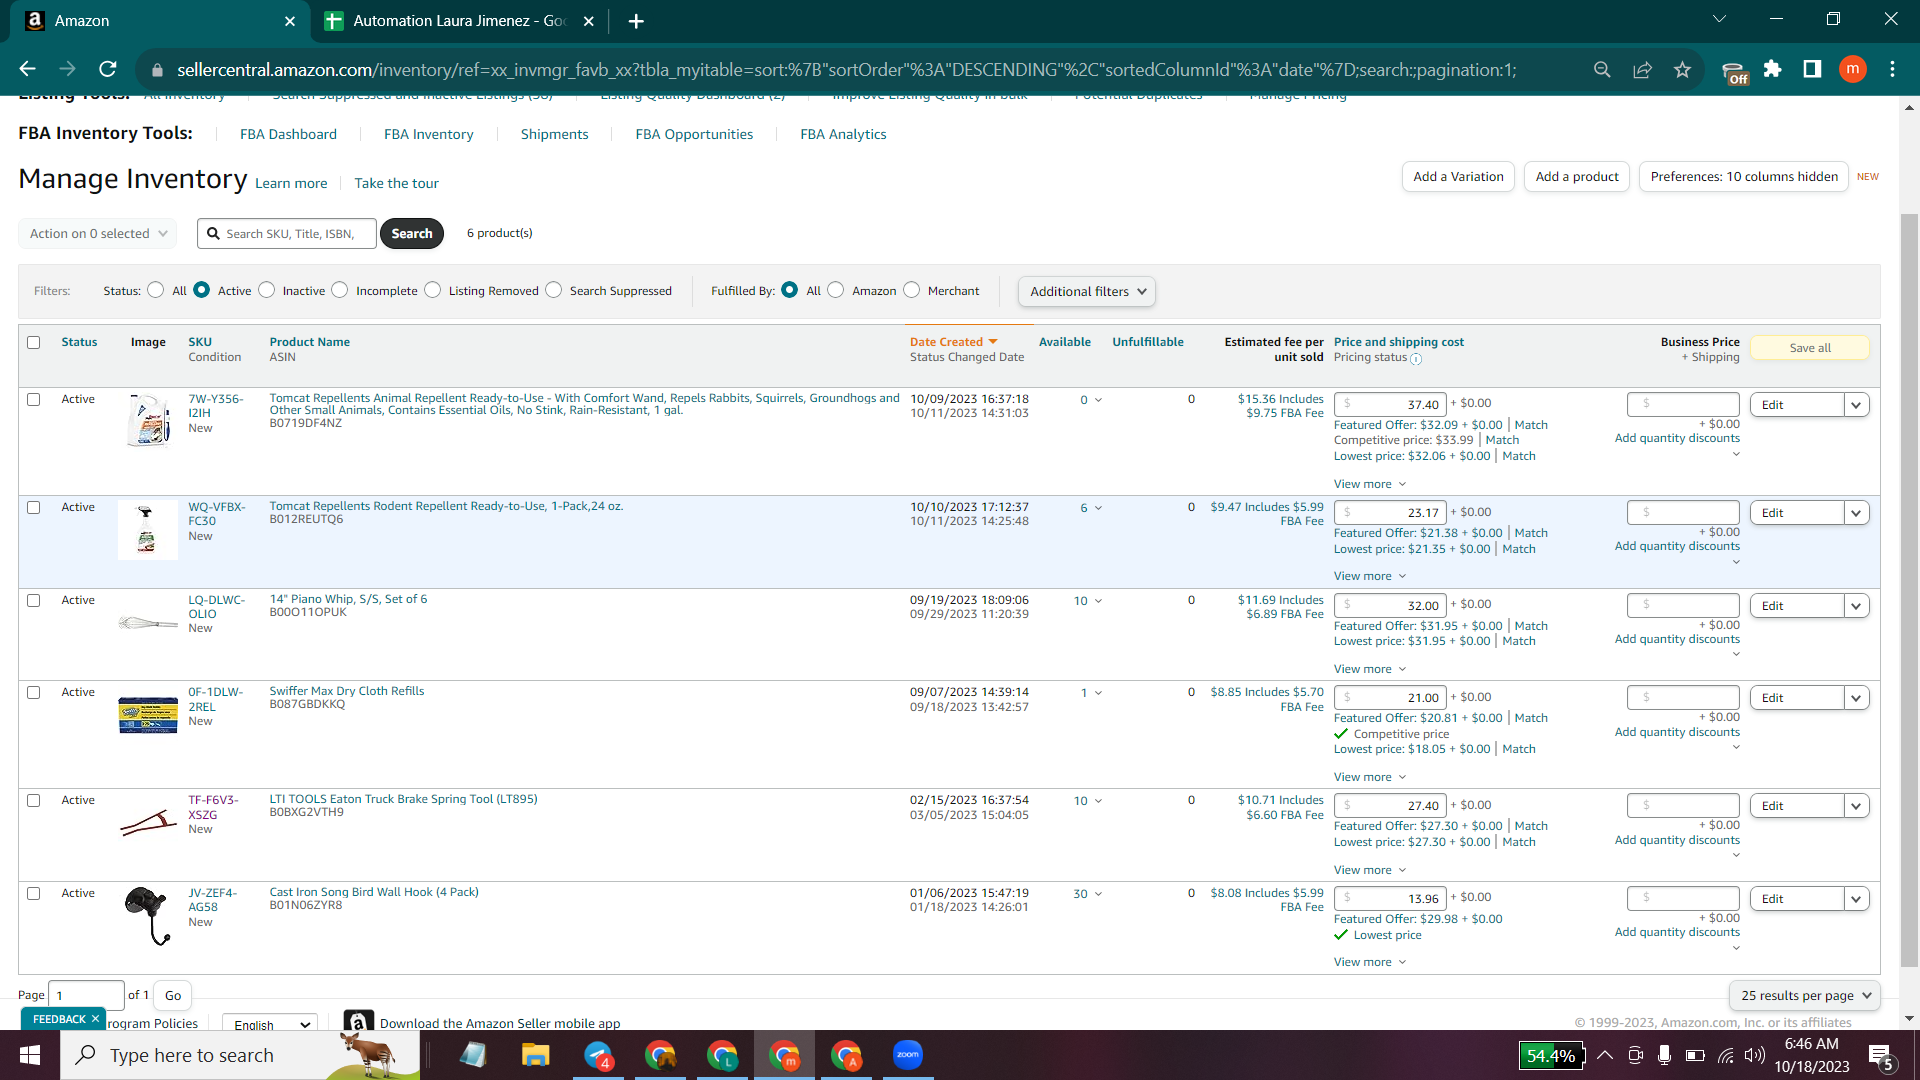Select the All status radio button
Viewport: 1920px width, 1080px height.
point(155,290)
